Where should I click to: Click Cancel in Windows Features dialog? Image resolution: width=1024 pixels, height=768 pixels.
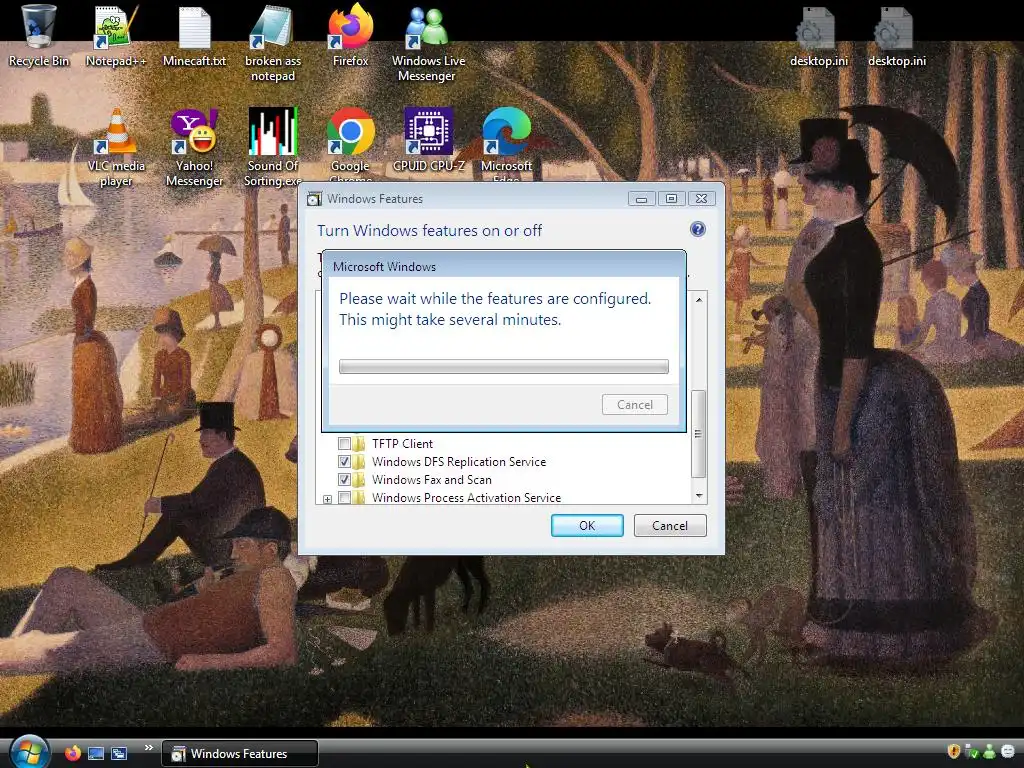click(x=670, y=526)
